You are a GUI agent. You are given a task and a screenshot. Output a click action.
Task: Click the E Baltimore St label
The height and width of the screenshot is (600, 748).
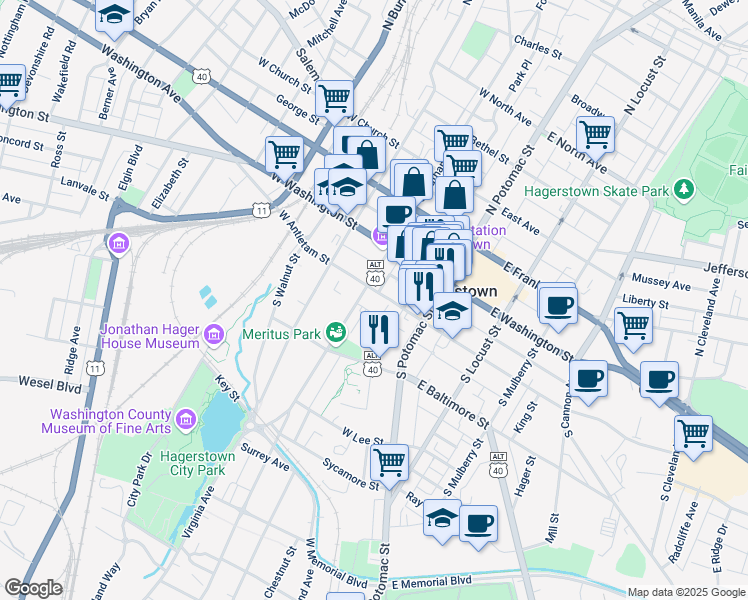point(453,404)
